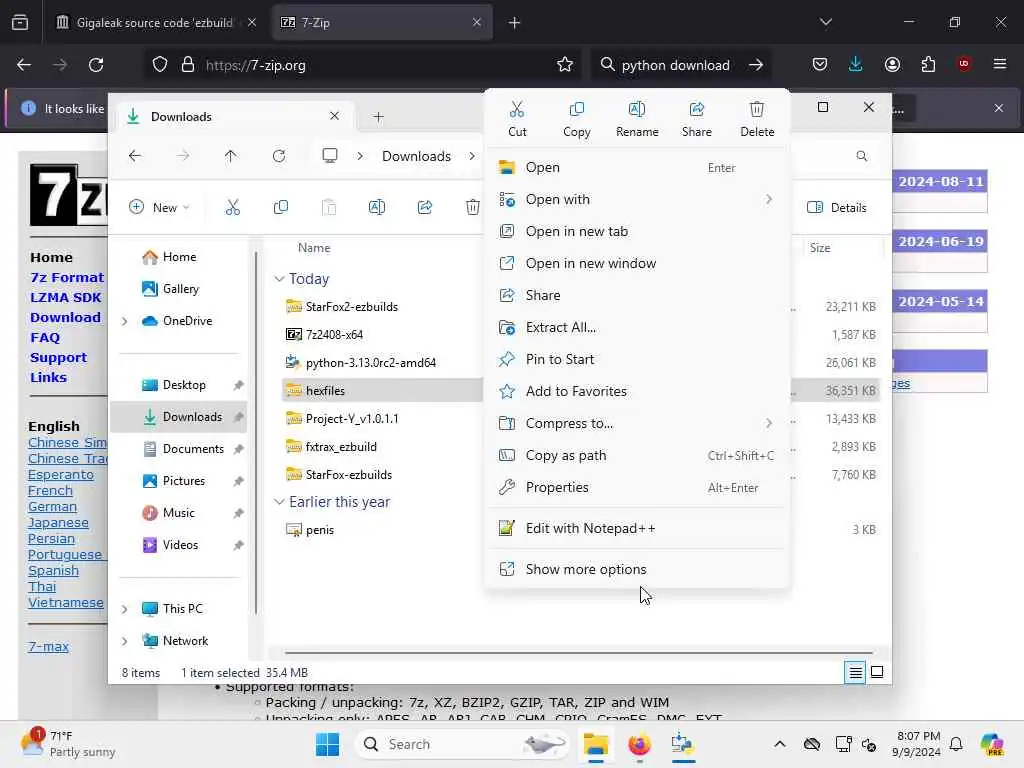Viewport: 1024px width, 768px height.
Task: Open Firefox downloads panel icon
Action: 856,65
